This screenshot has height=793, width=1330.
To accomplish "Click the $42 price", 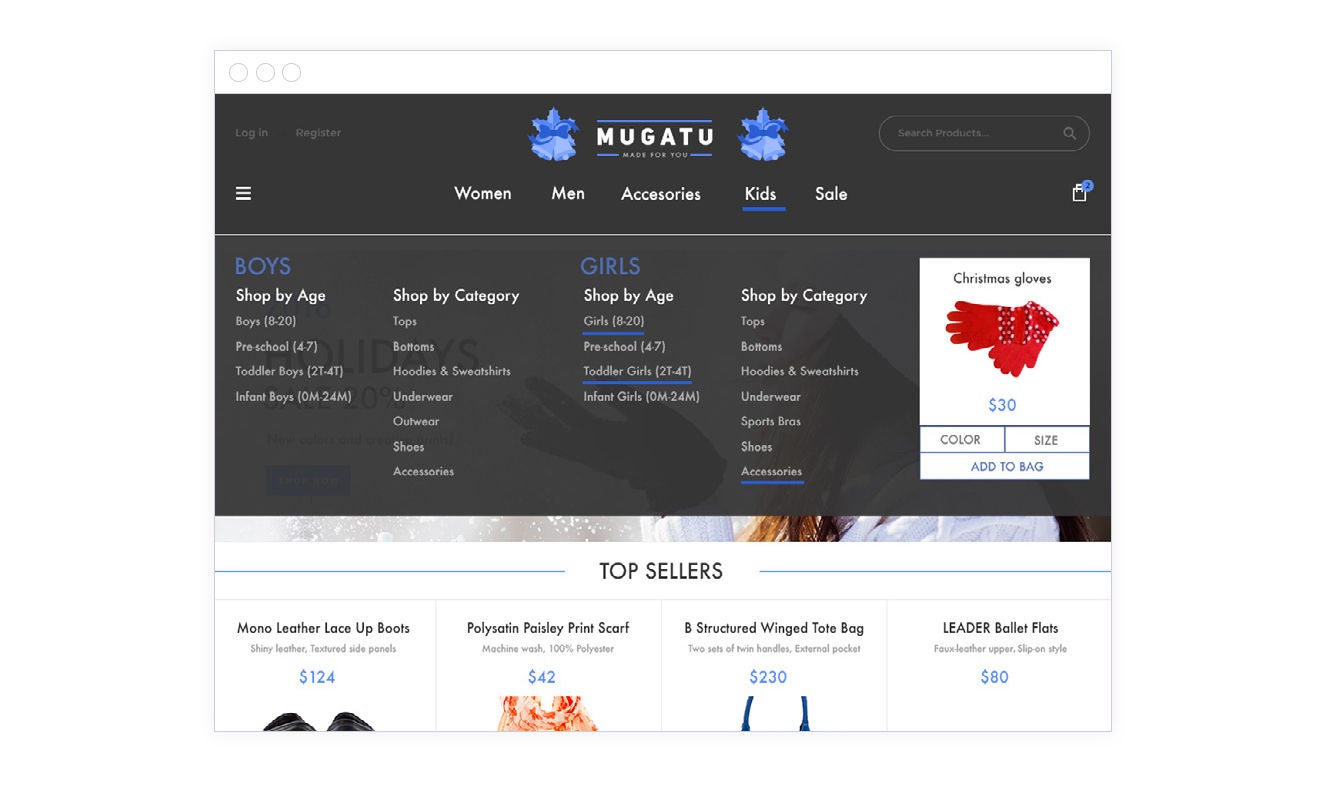I will coord(542,677).
